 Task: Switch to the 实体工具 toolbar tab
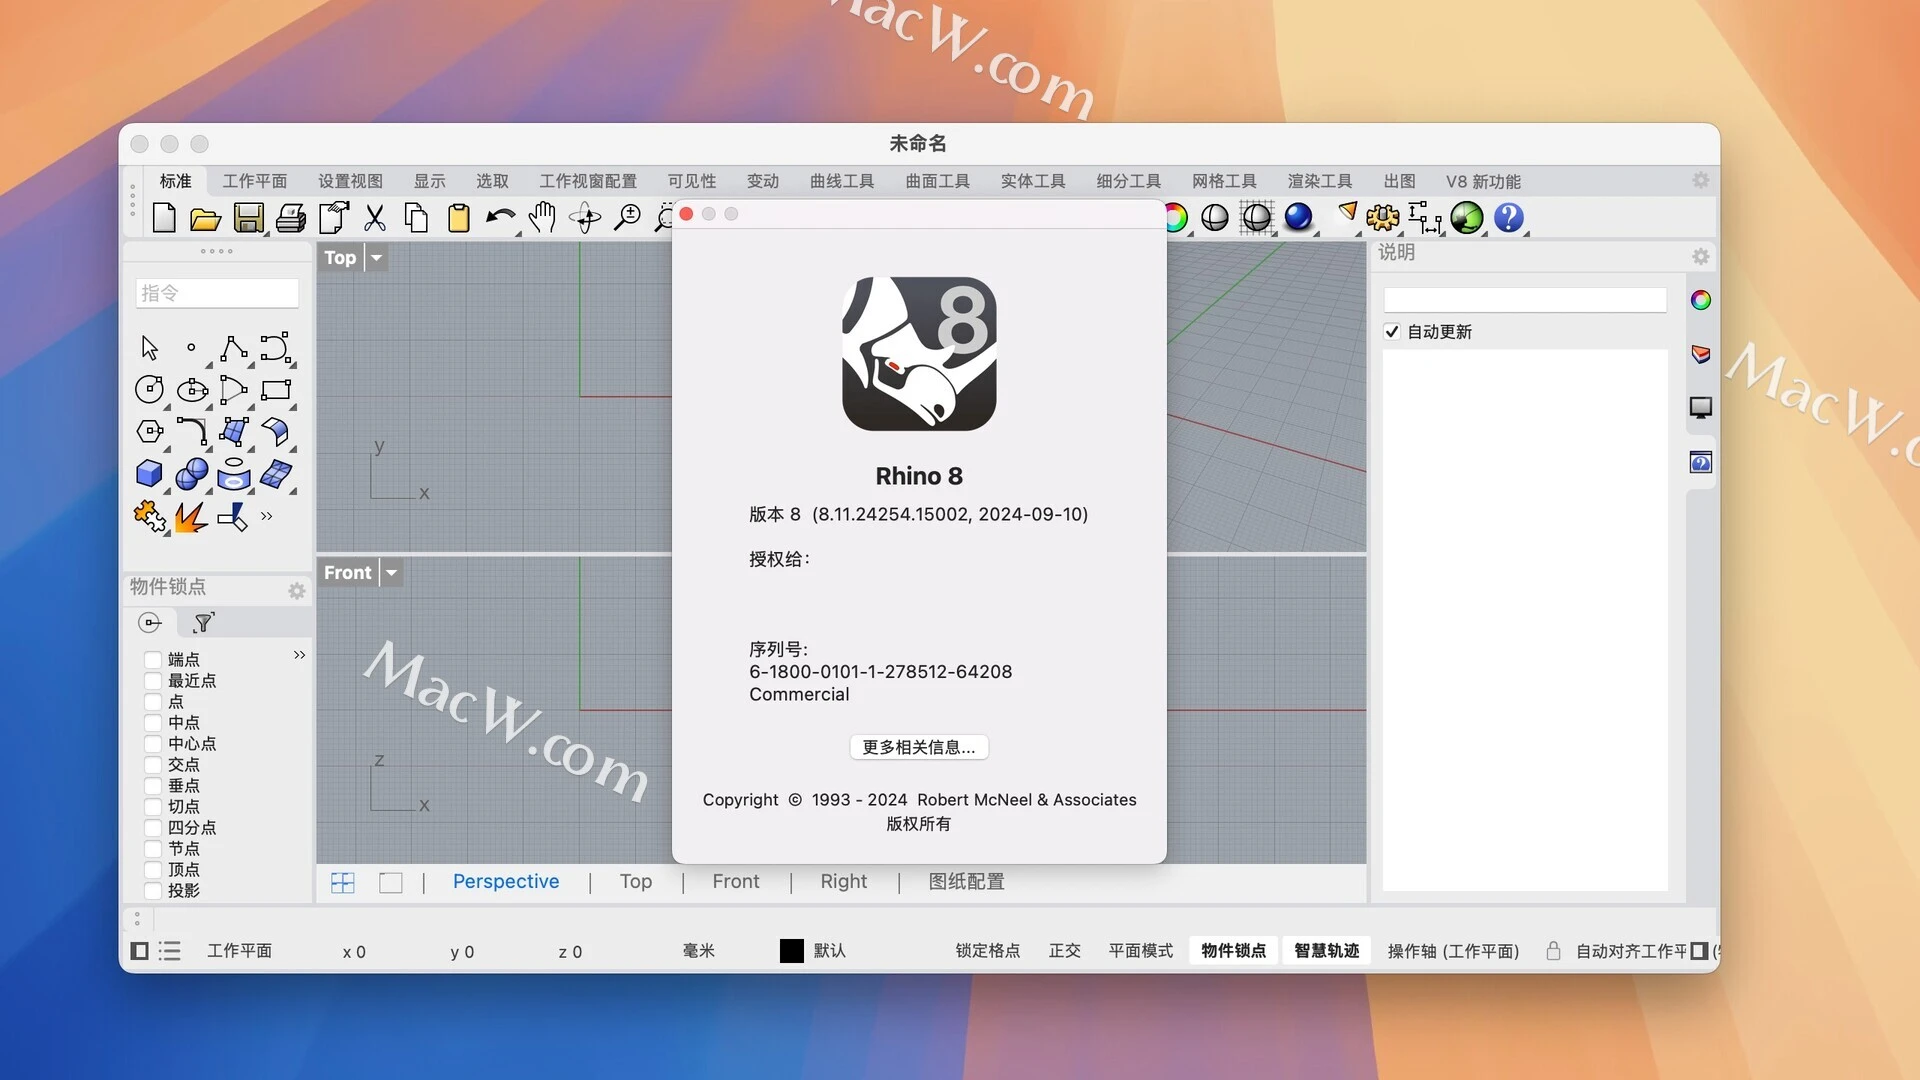point(1033,181)
